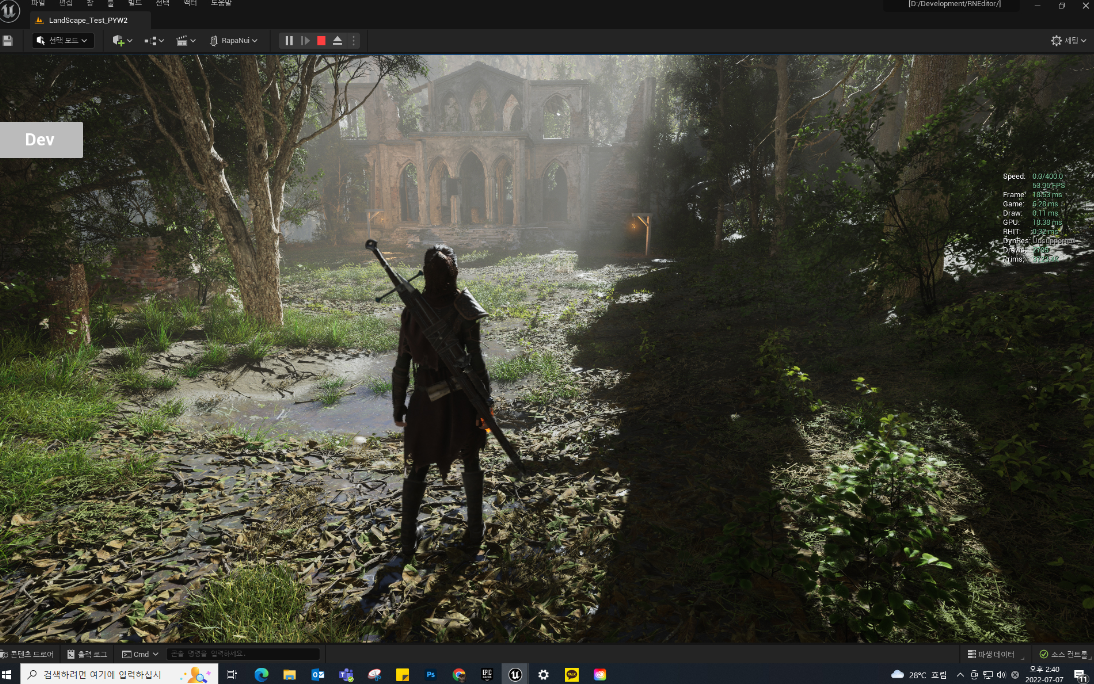Image resolution: width=1094 pixels, height=684 pixels.
Task: Open Task View from the taskbar
Action: click(232, 674)
